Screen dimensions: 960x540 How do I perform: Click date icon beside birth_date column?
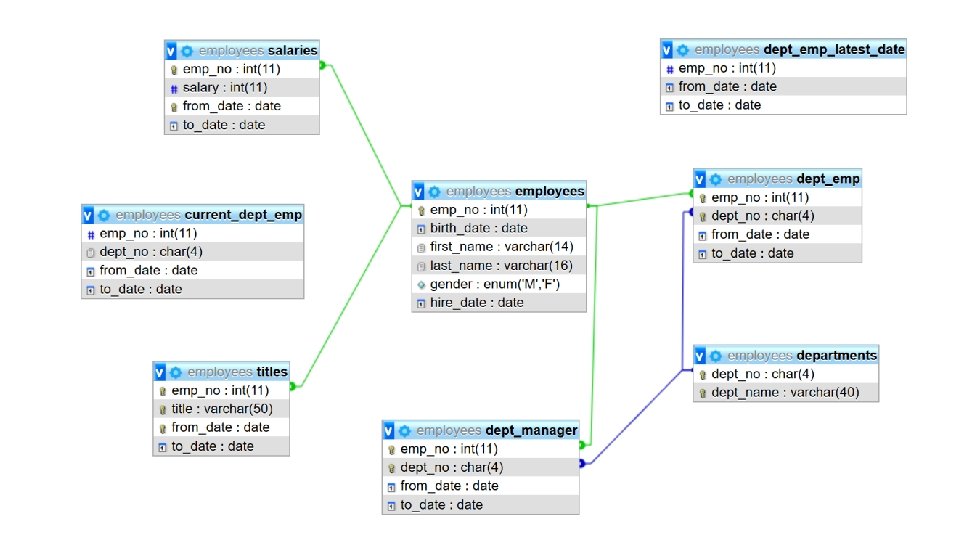[421, 229]
